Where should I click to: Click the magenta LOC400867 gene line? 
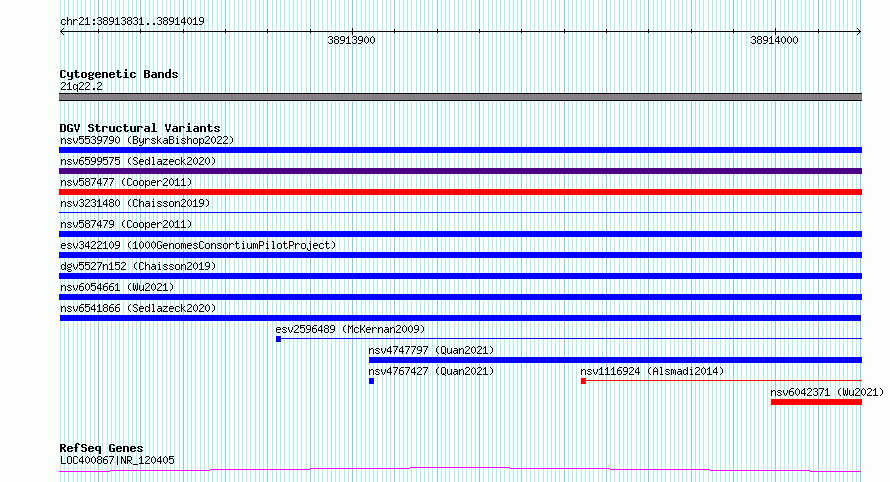[460, 470]
